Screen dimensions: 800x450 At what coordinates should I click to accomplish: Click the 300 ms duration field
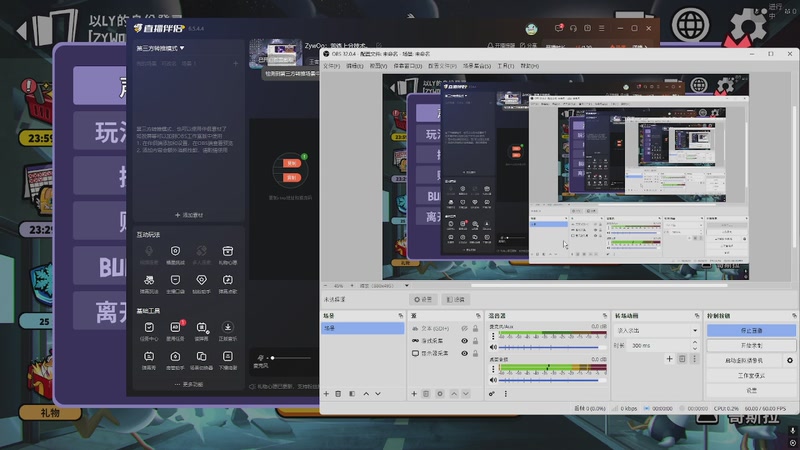658,345
